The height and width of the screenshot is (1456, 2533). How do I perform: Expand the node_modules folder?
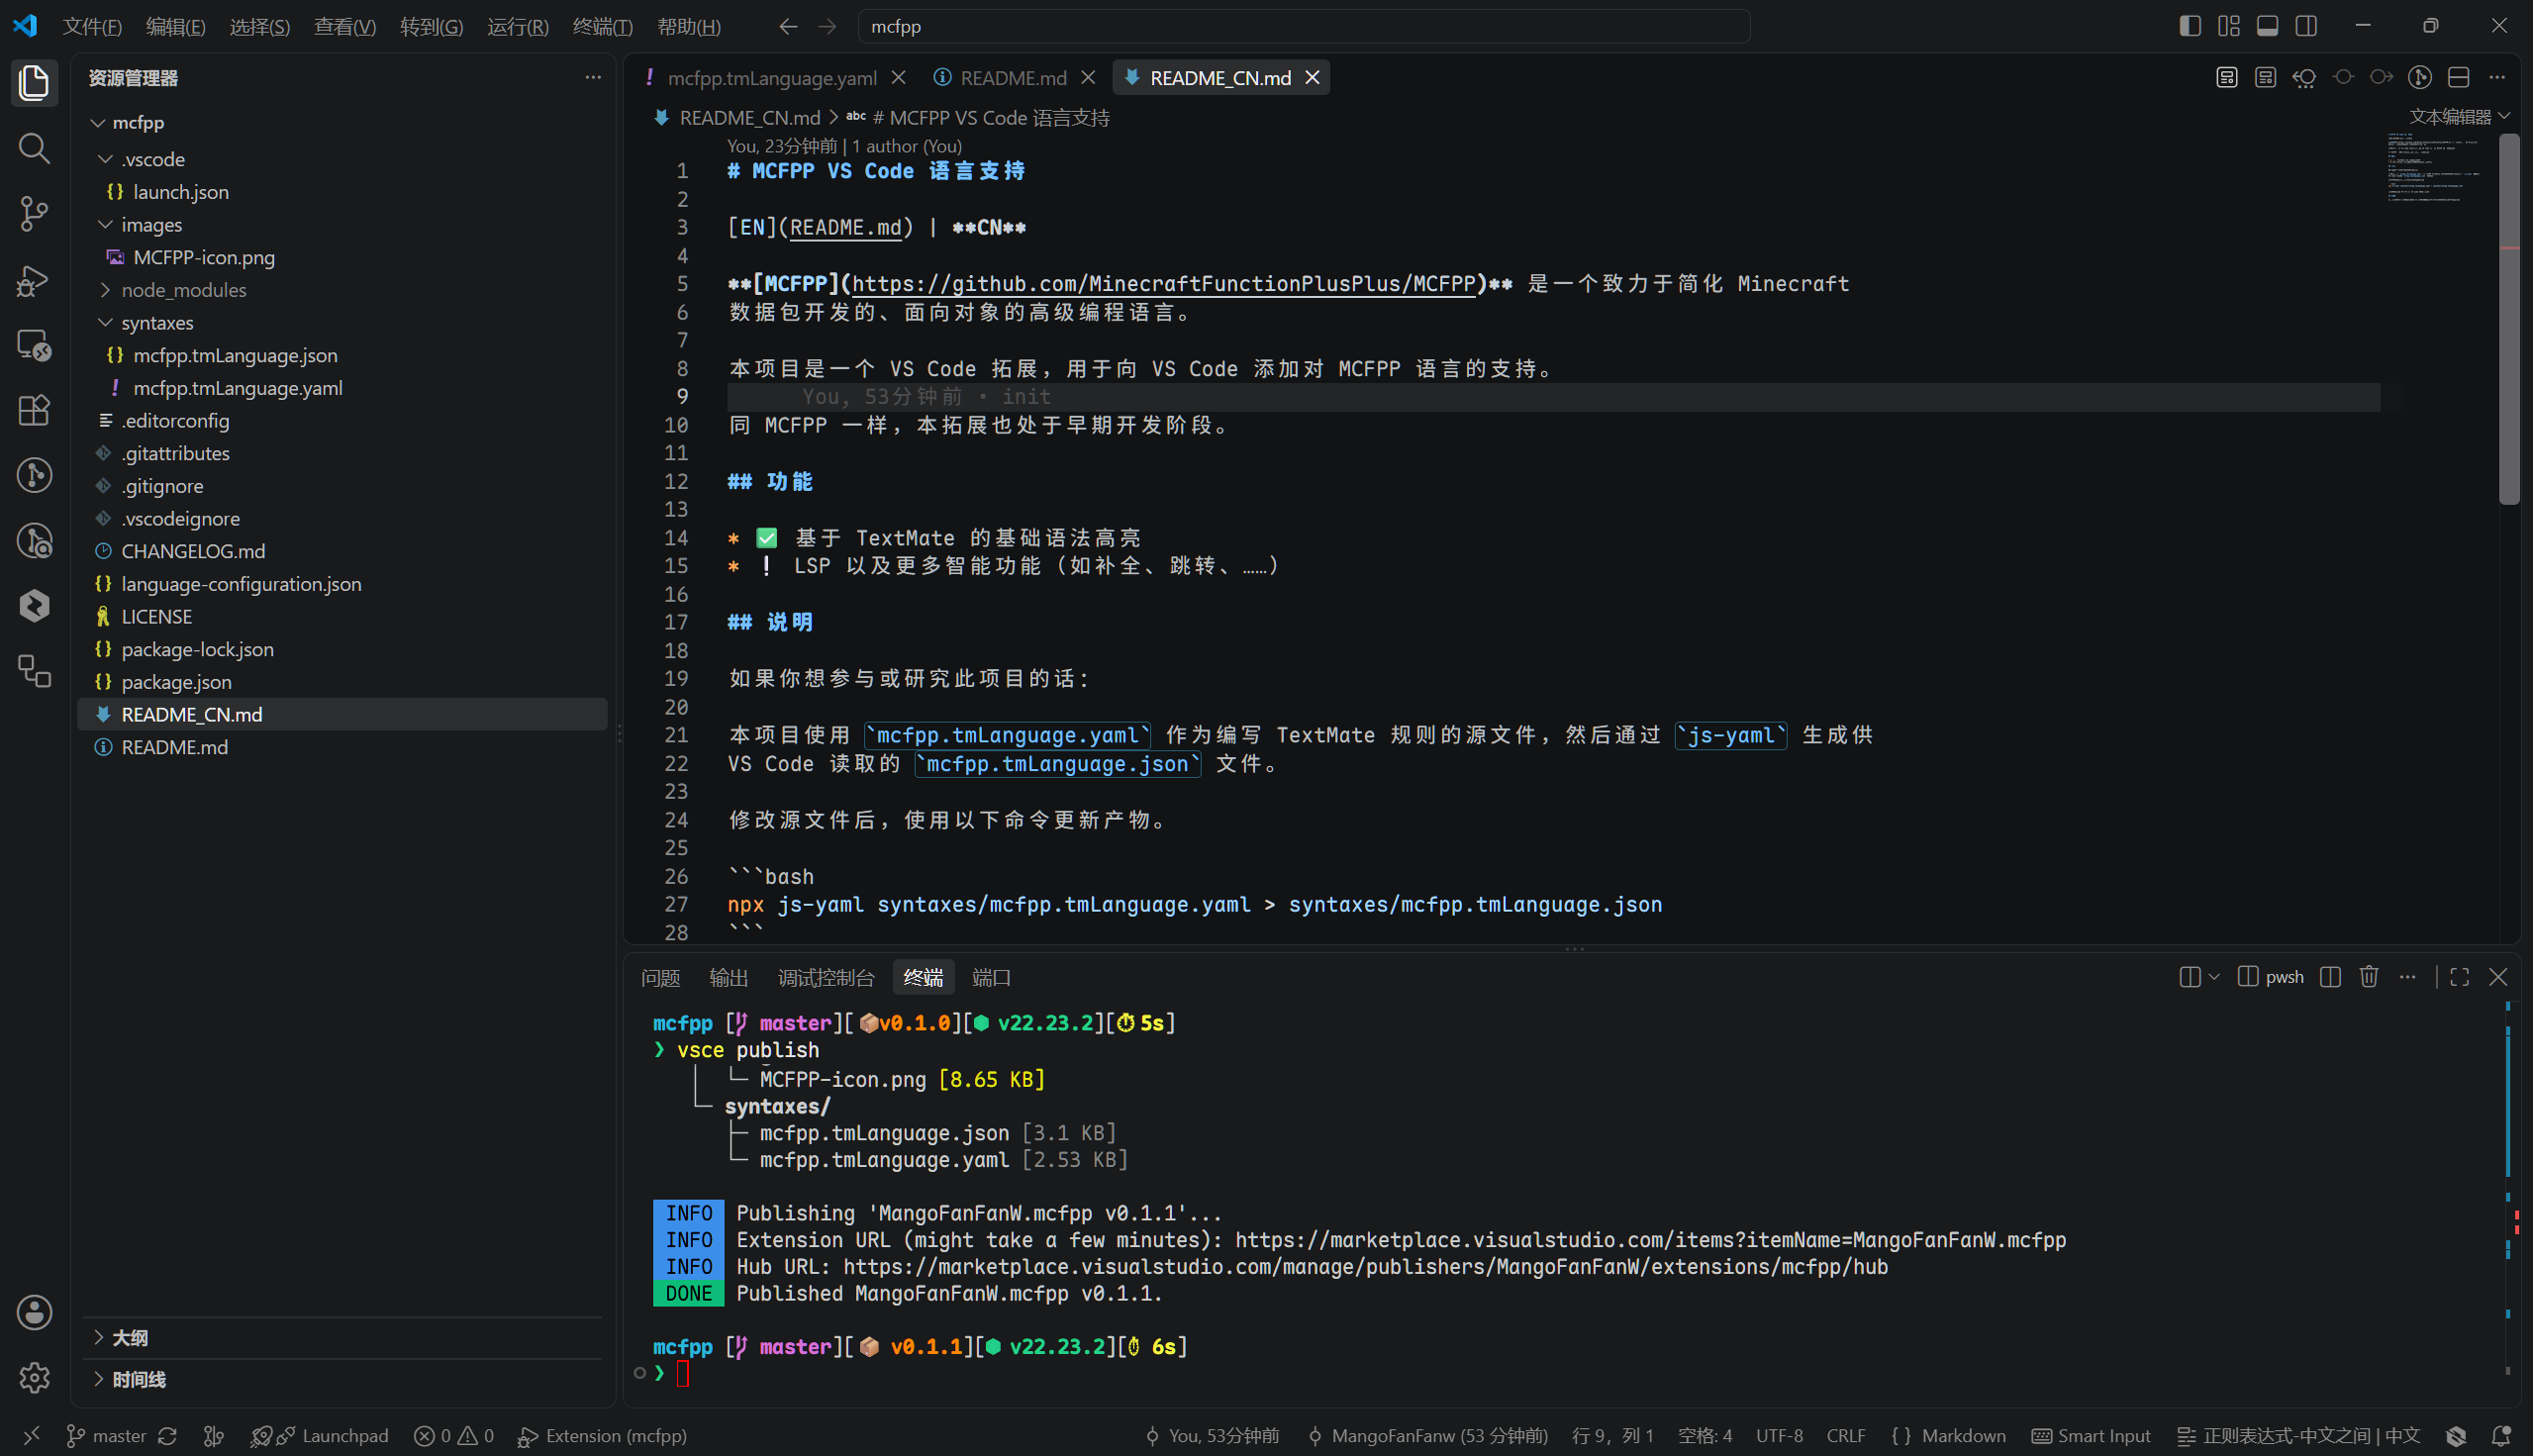[105, 290]
